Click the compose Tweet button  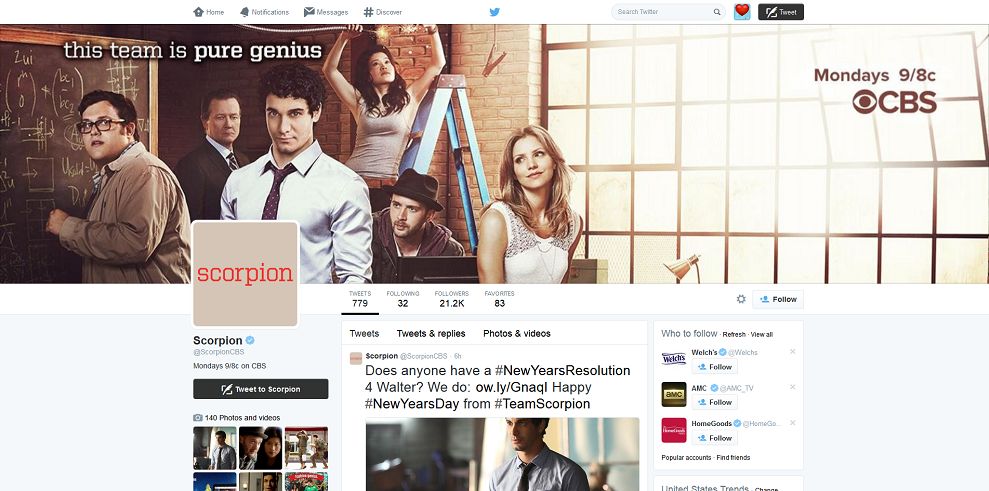781,12
